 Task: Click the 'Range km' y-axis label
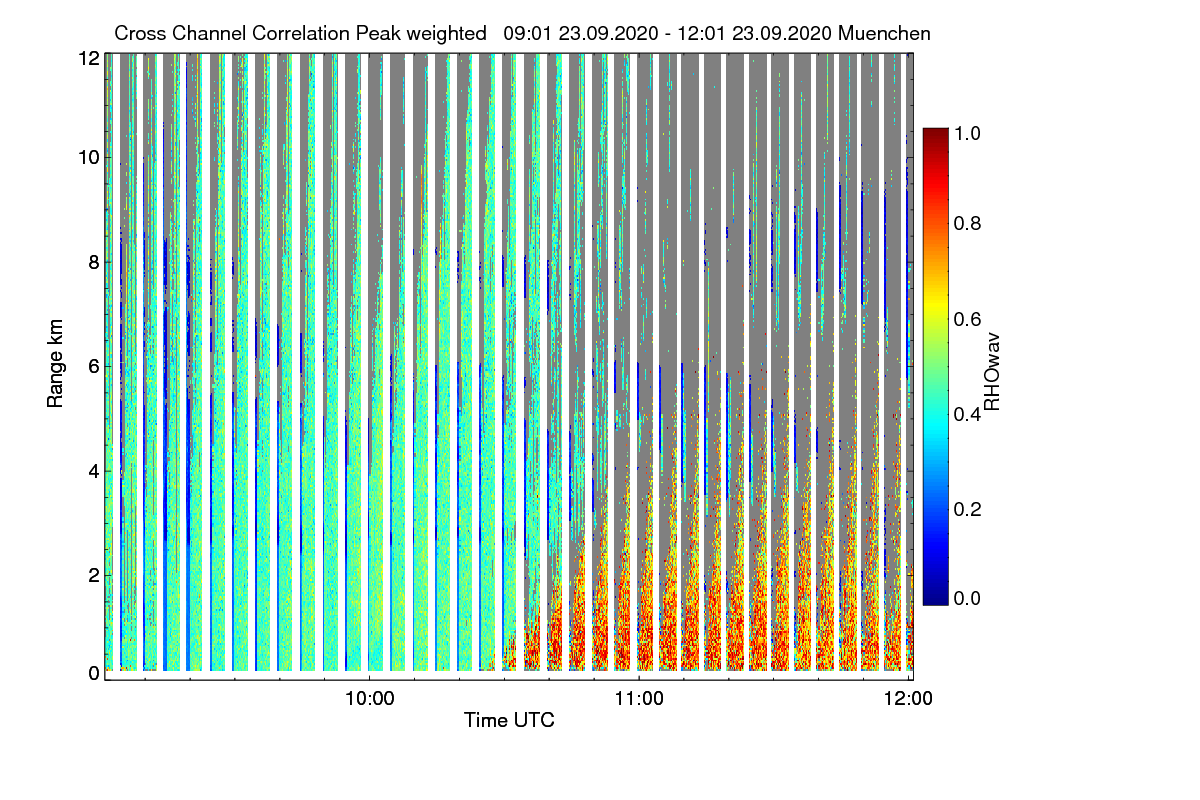pos(55,364)
